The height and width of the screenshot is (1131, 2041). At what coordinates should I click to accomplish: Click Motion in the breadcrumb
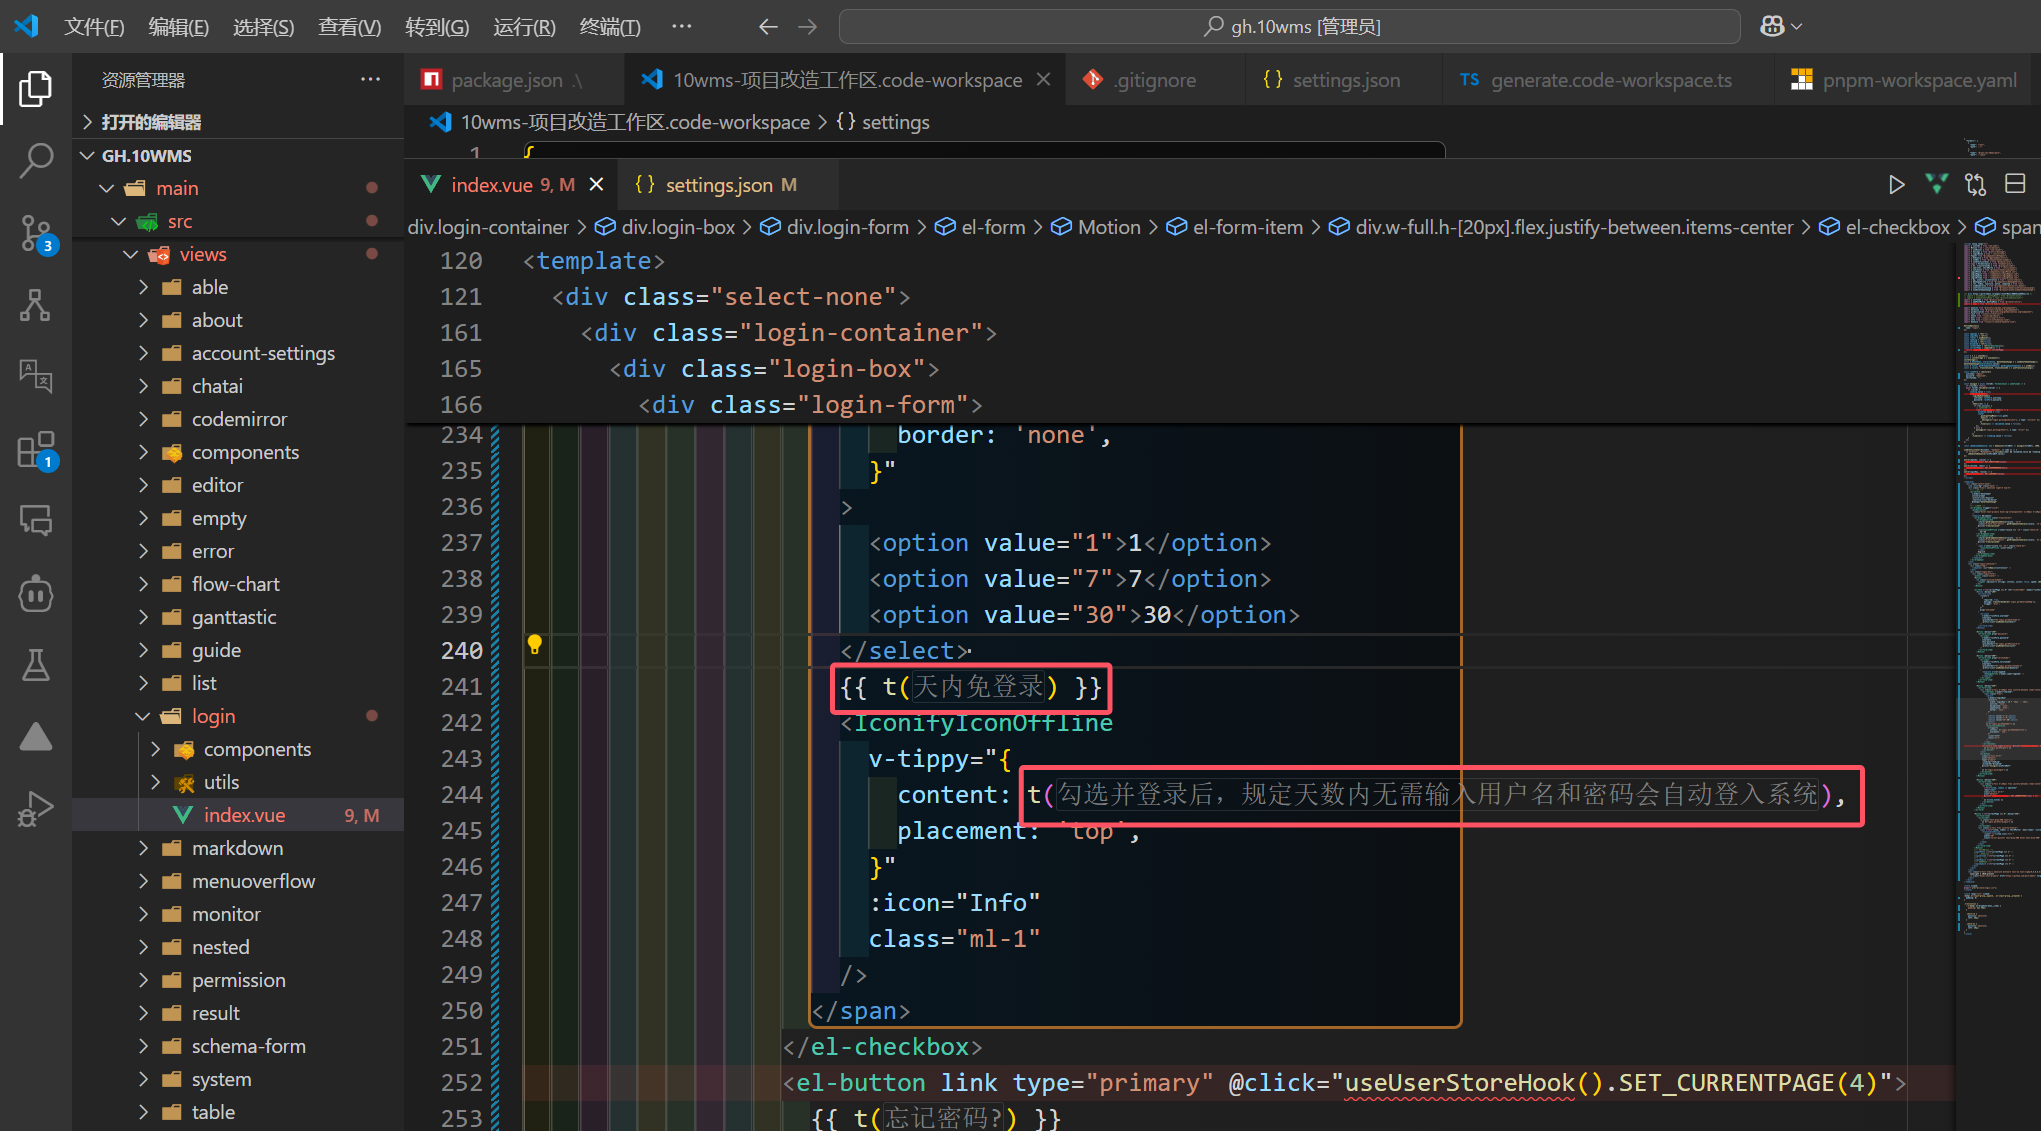tap(1096, 227)
